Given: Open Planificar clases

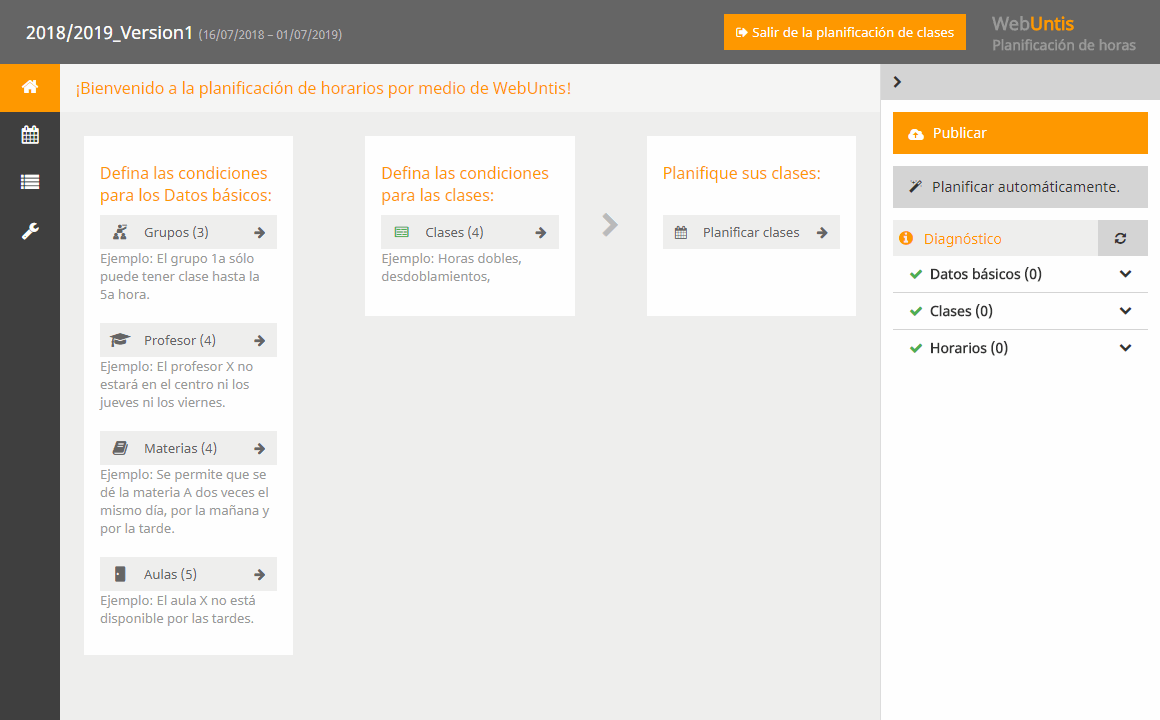Looking at the screenshot, I should coord(751,232).
